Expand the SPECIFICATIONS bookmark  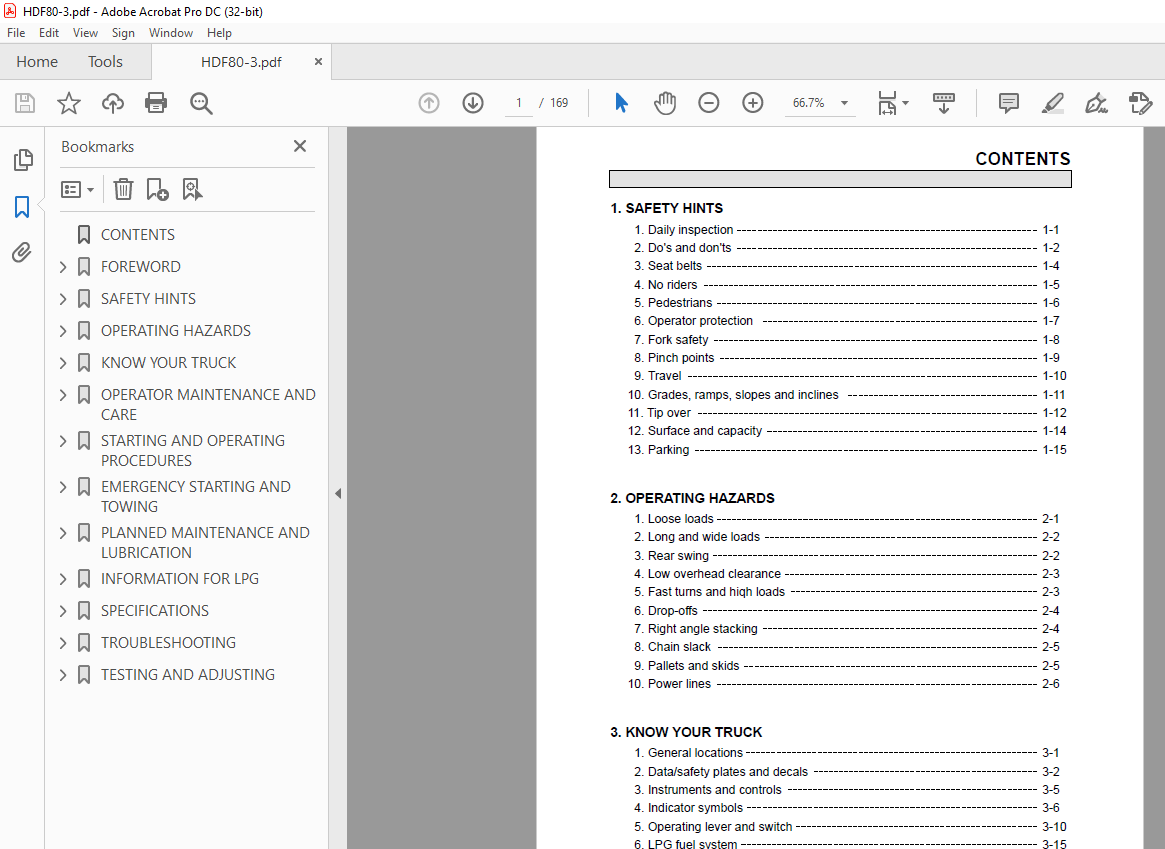(x=63, y=611)
